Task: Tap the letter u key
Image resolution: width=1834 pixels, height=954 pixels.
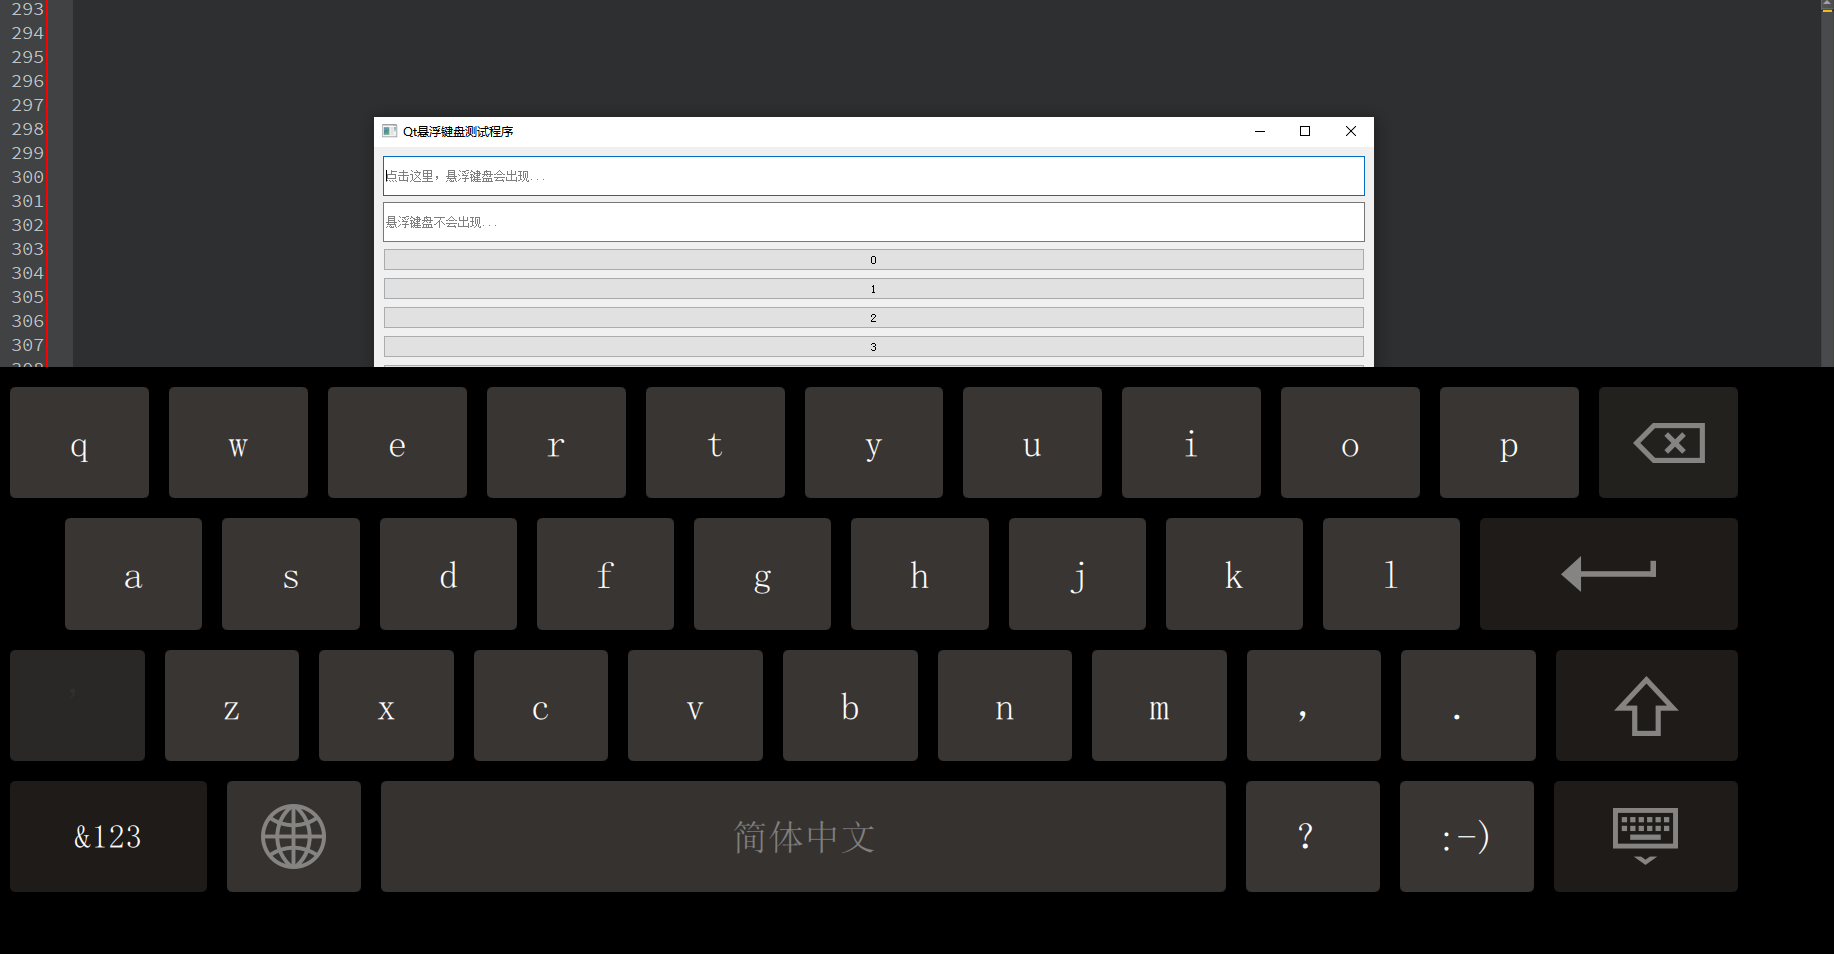Action: click(x=1032, y=443)
